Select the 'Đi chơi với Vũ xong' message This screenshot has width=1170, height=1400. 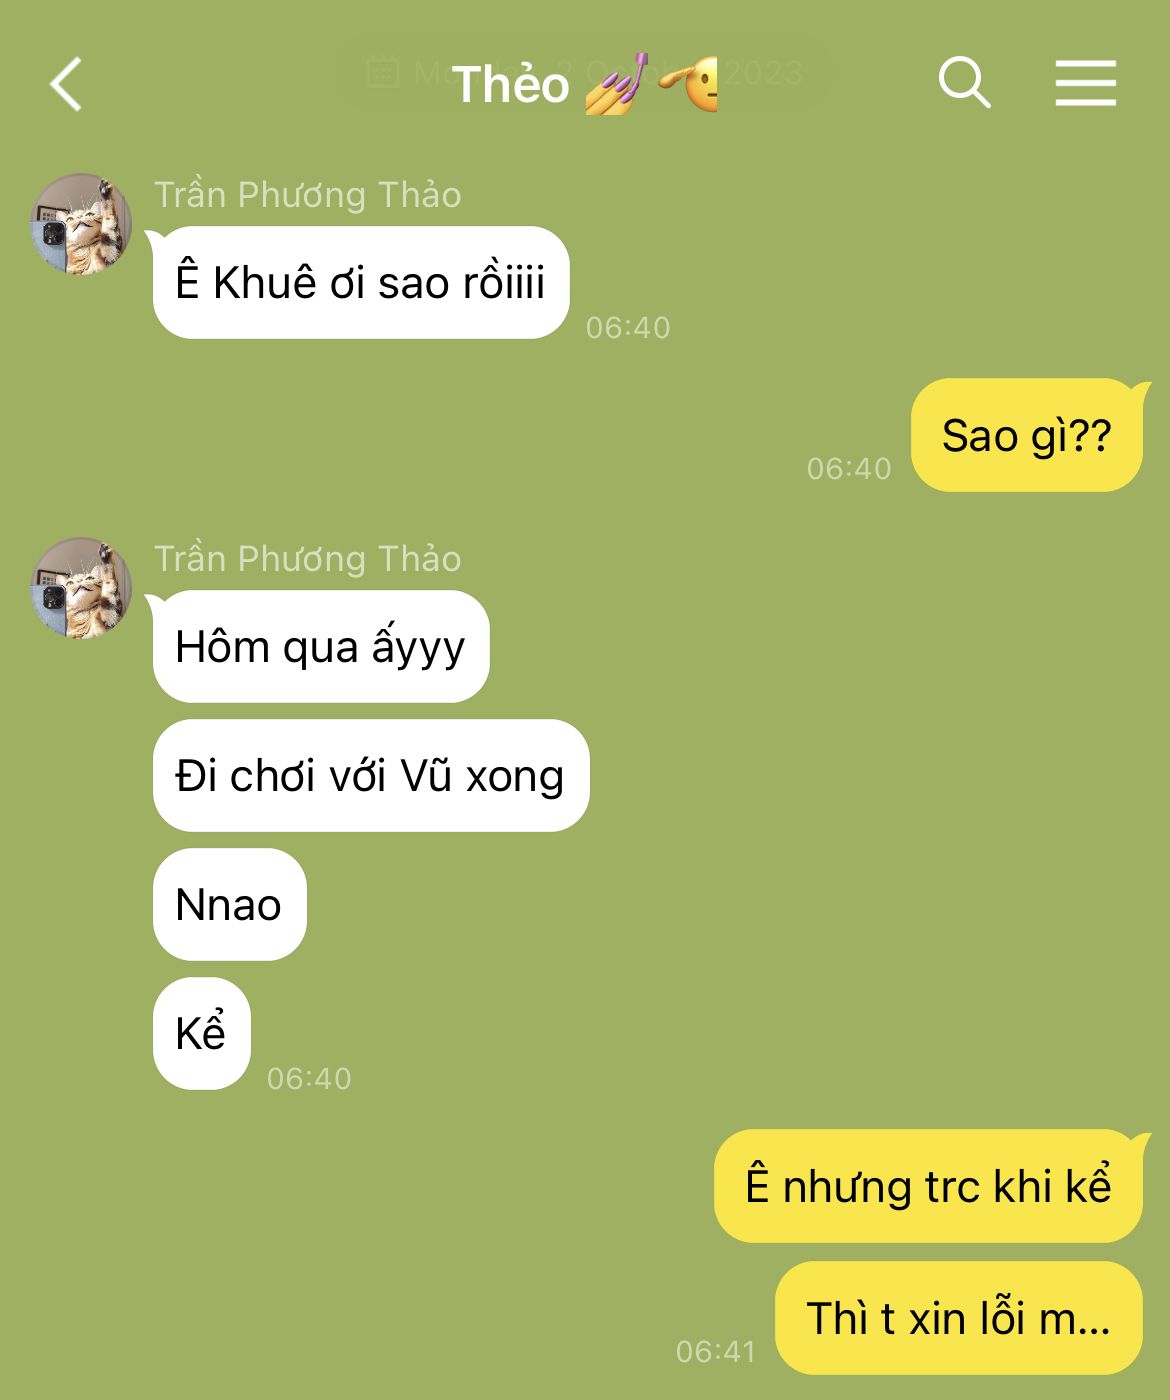371,775
